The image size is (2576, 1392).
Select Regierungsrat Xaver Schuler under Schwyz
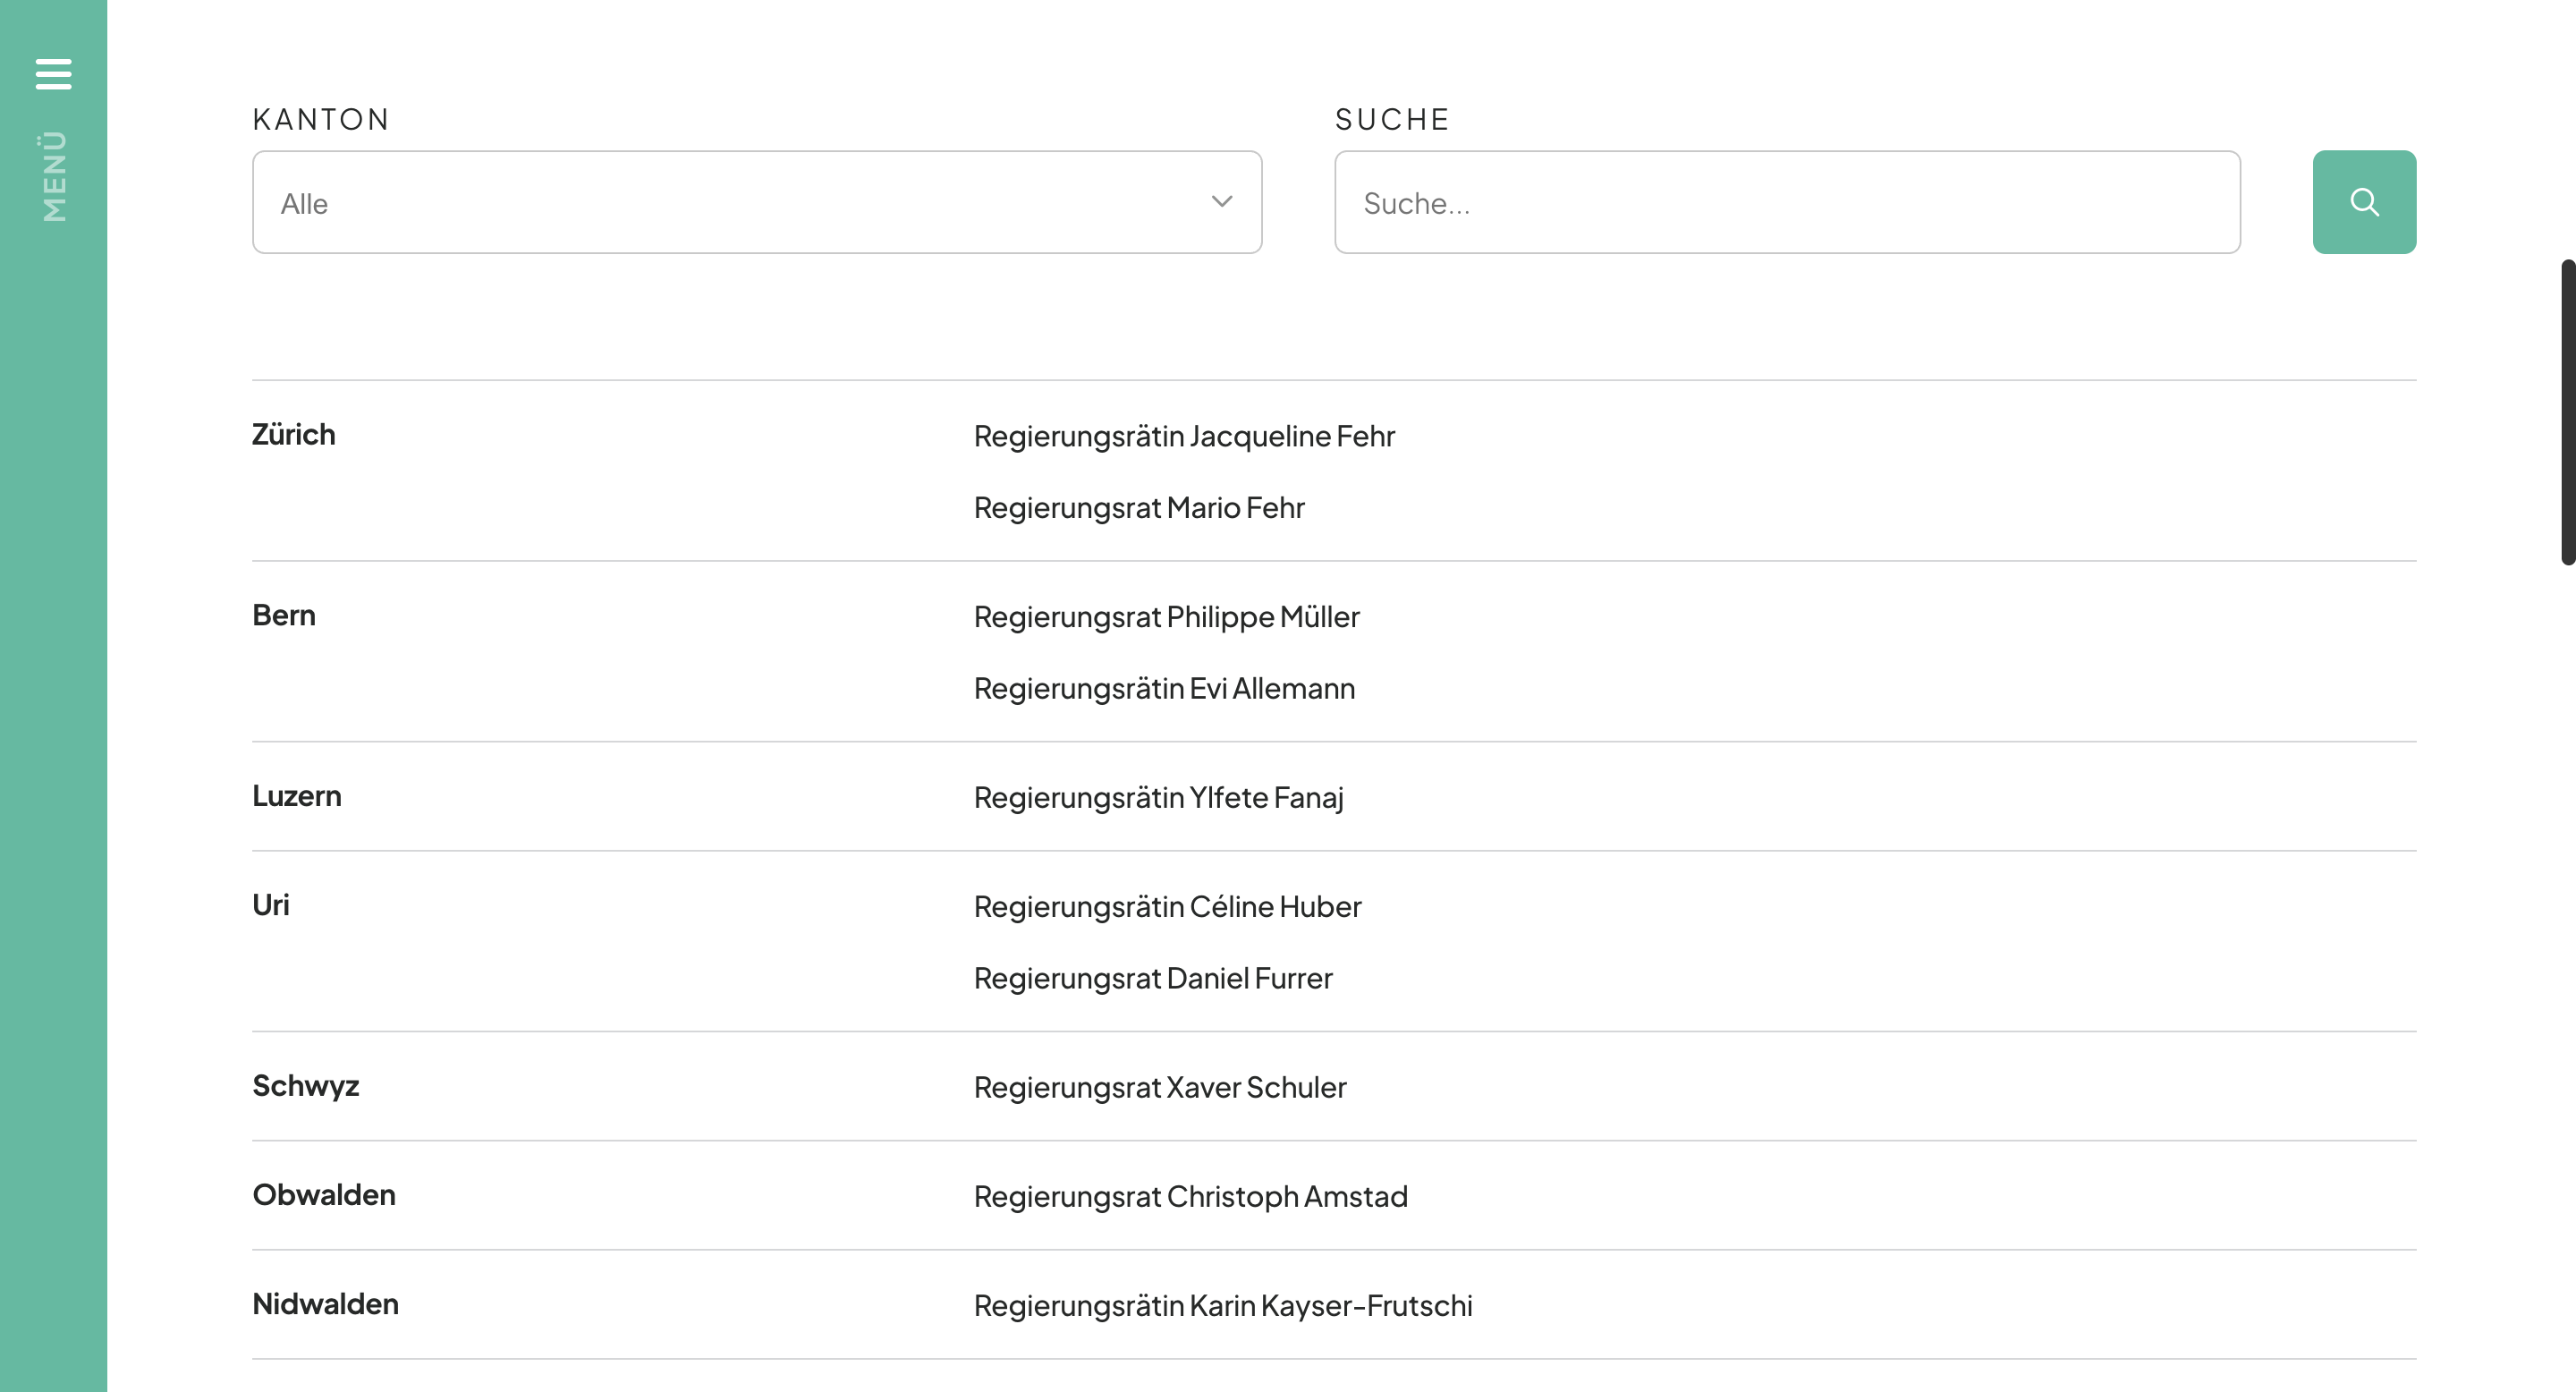(1159, 1087)
